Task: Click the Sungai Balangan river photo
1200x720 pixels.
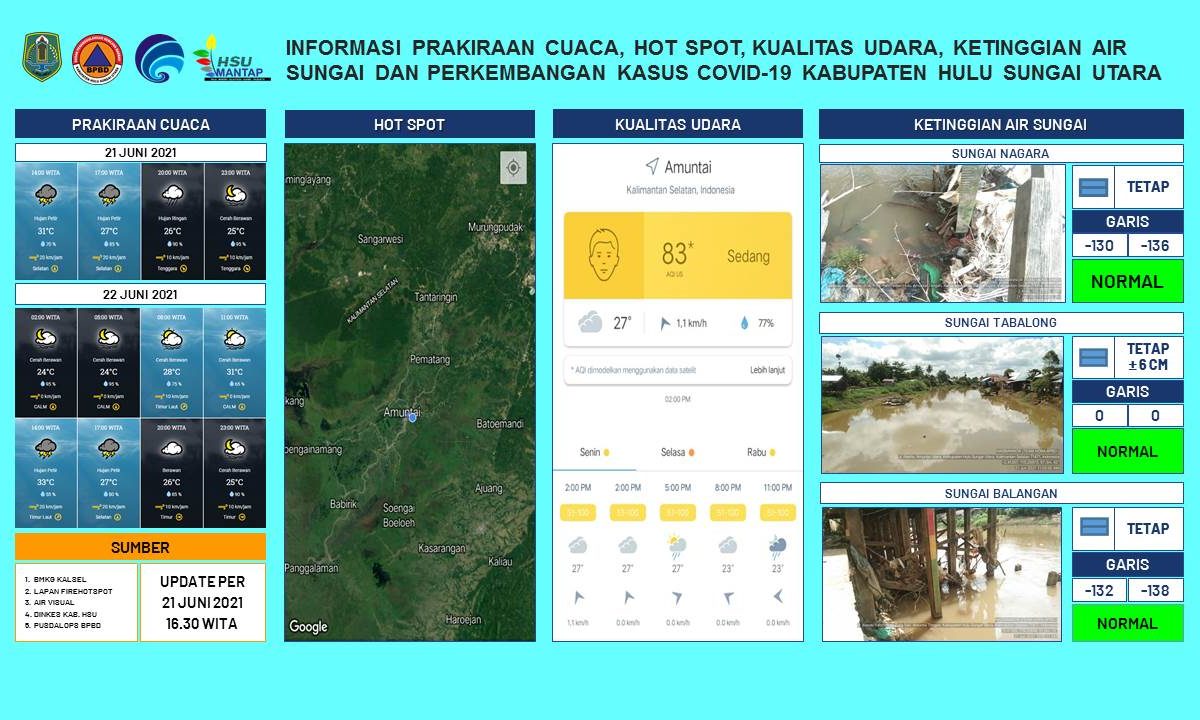Action: point(942,574)
